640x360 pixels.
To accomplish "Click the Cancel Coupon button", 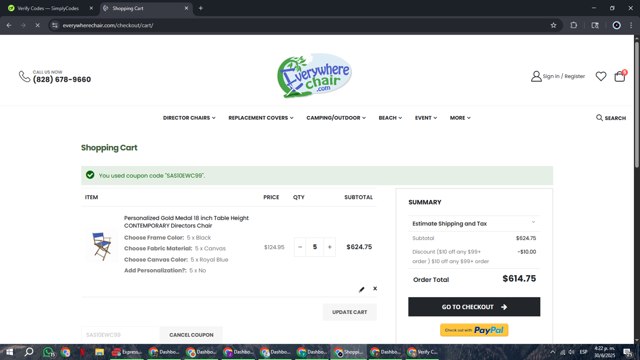I will (191, 335).
